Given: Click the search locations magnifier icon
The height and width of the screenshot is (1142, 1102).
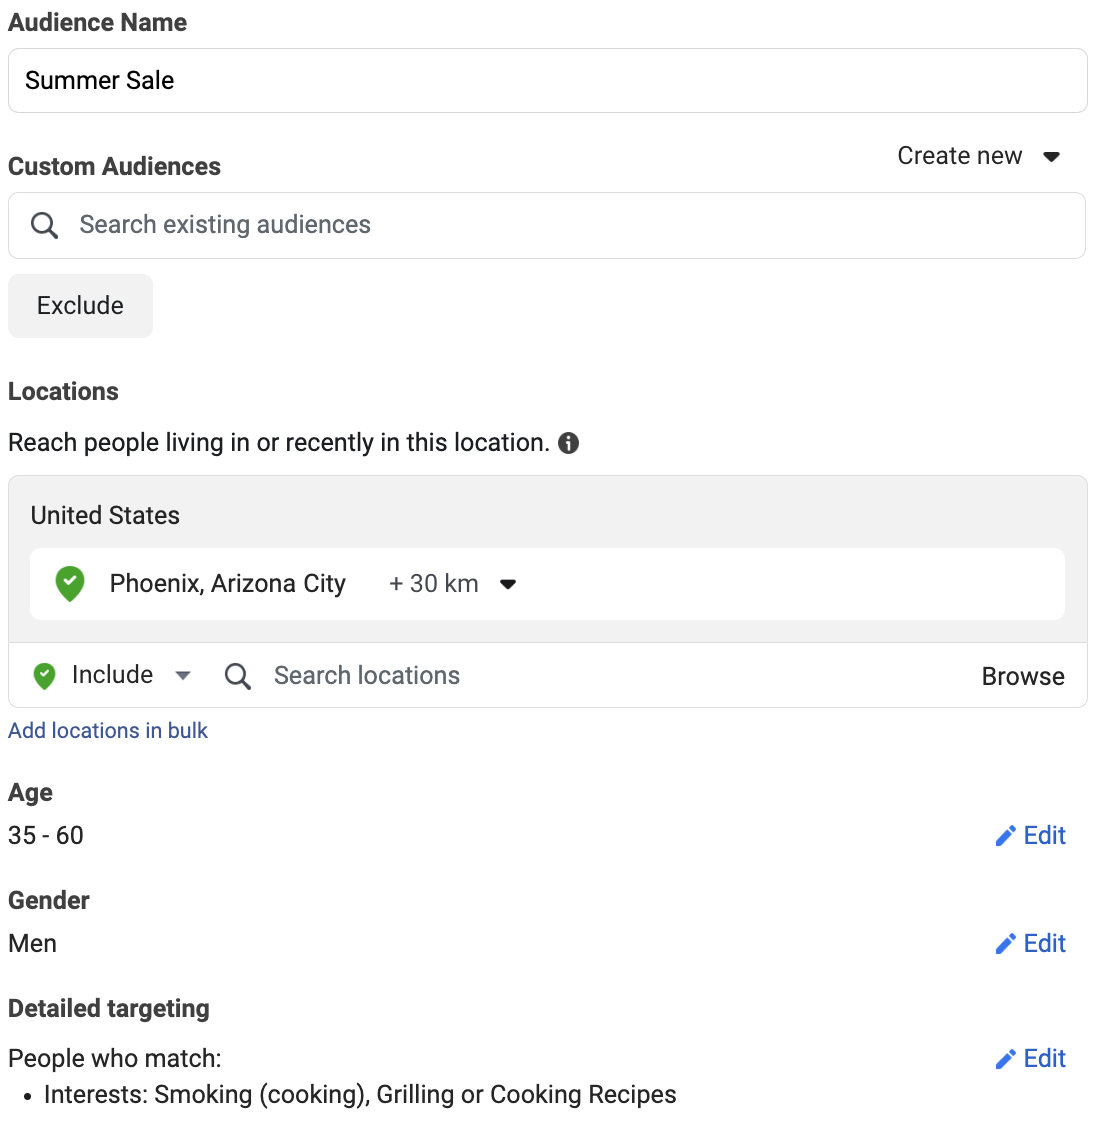Looking at the screenshot, I should (237, 675).
